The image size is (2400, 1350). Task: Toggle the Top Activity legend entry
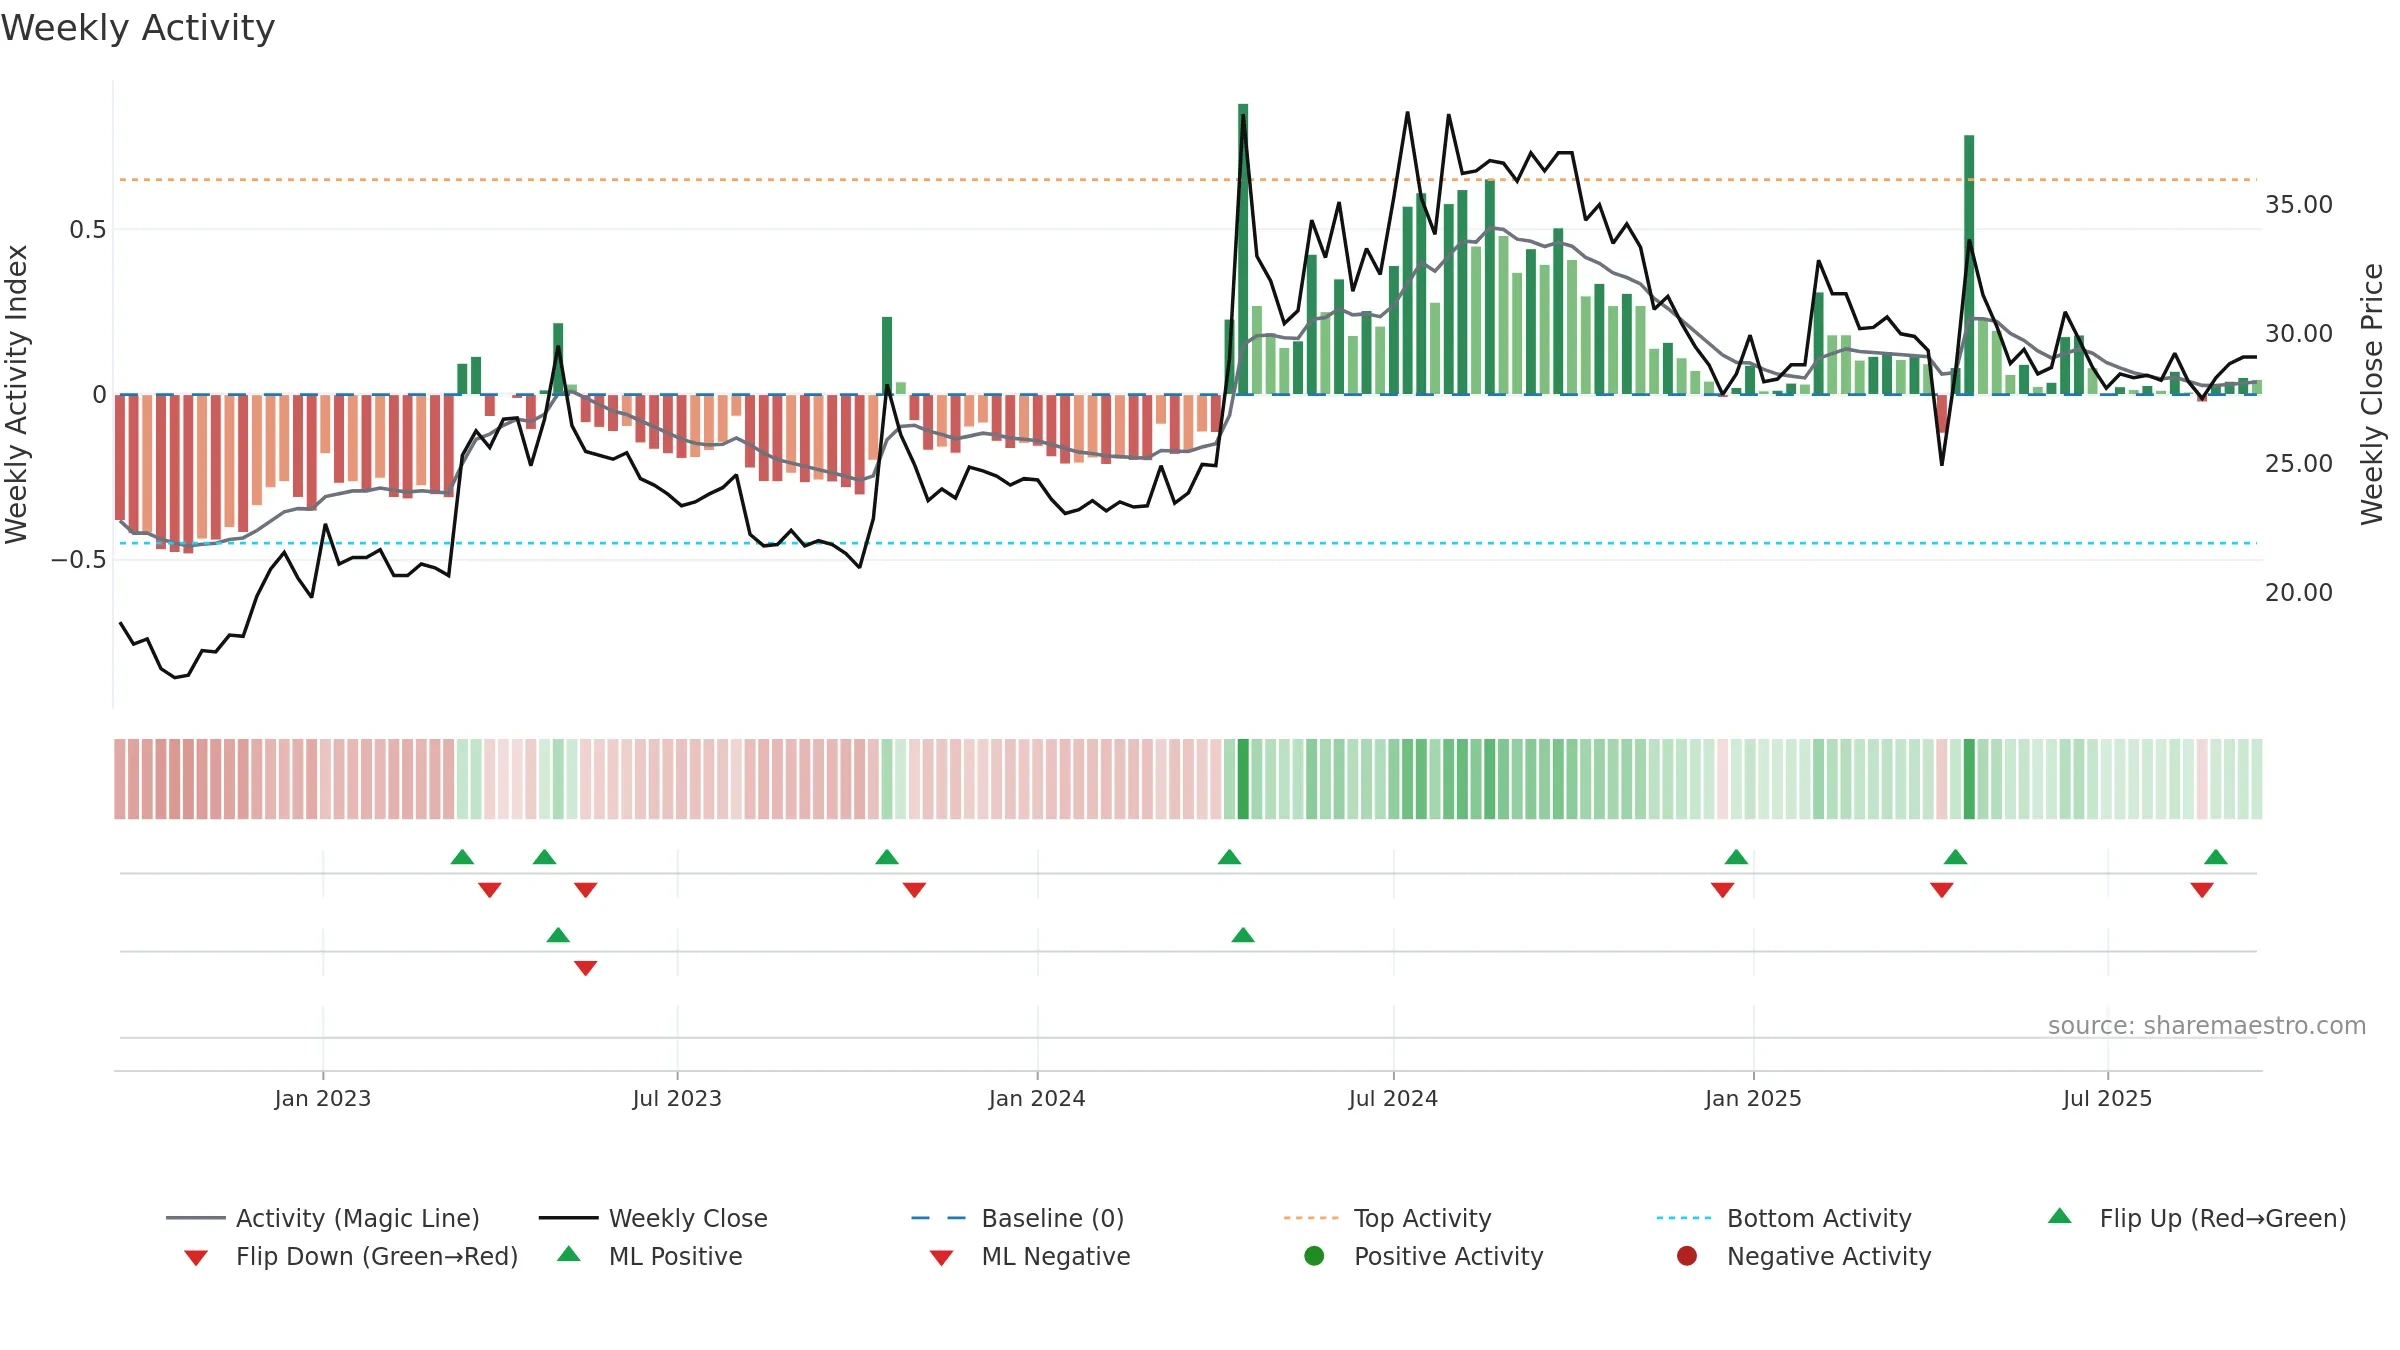point(1387,1218)
